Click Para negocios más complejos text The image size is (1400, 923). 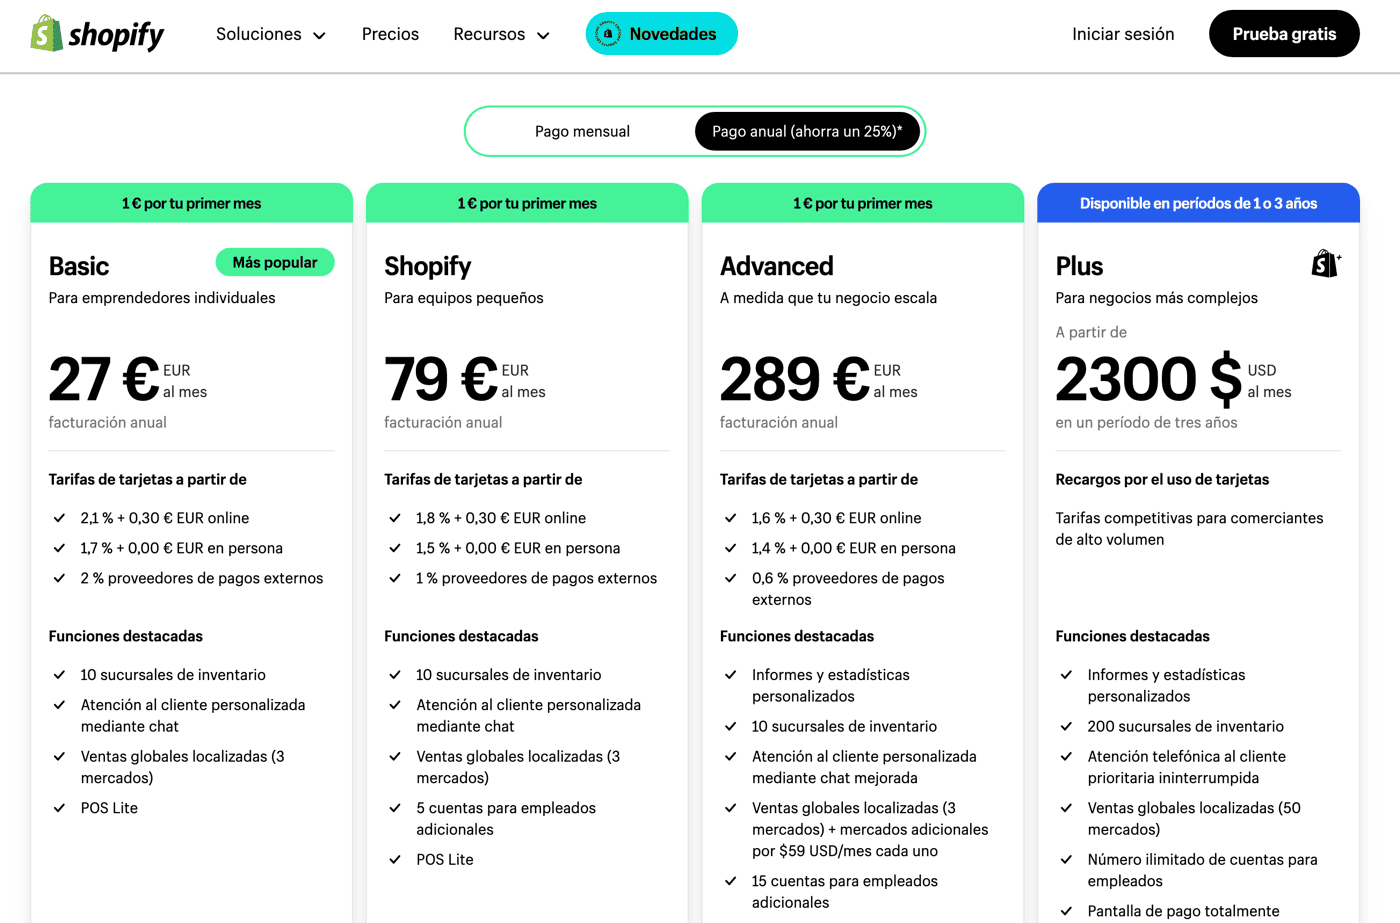pos(1157,298)
